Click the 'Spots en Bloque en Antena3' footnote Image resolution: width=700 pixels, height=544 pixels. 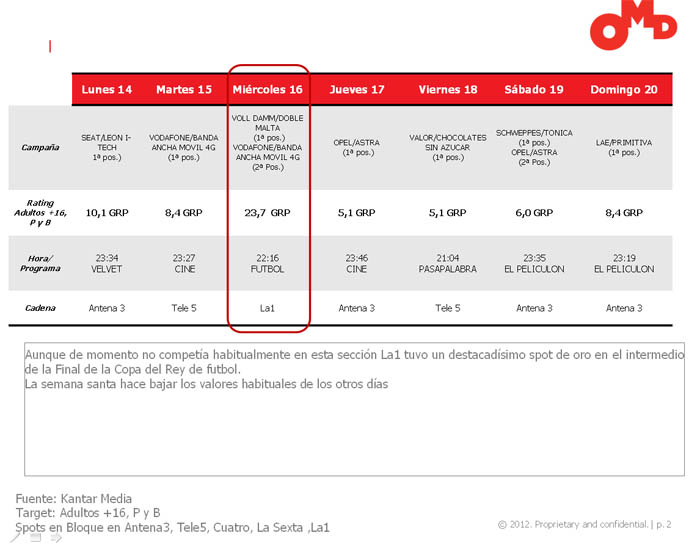coord(172,527)
